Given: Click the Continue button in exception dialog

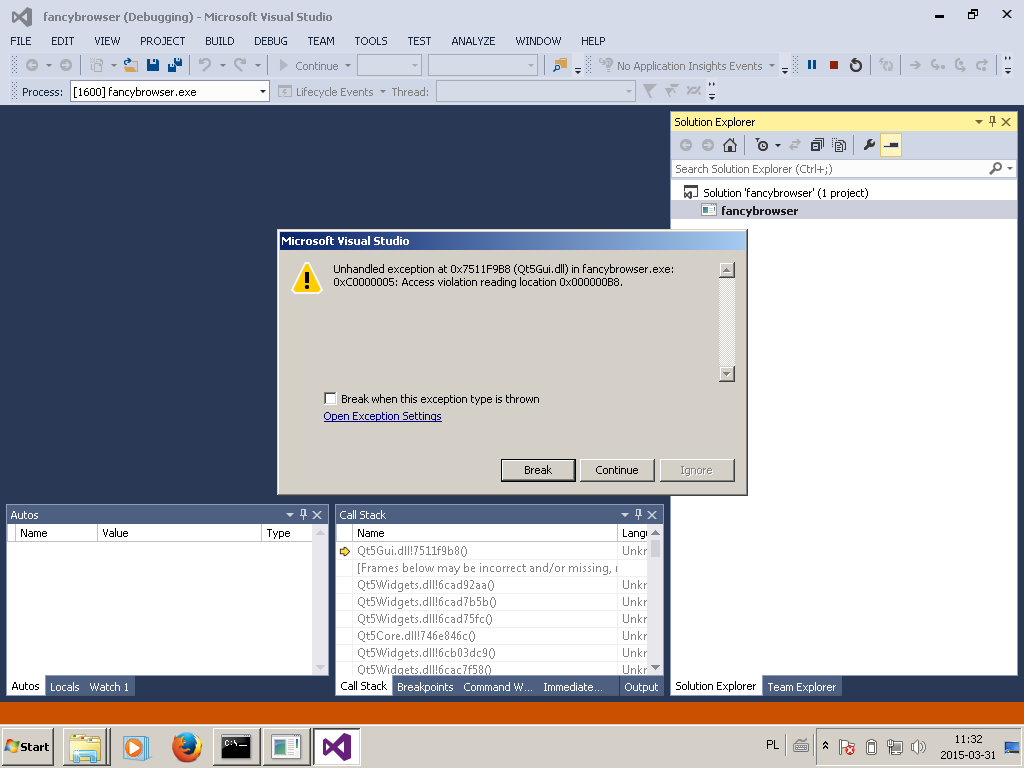Looking at the screenshot, I should tap(616, 470).
